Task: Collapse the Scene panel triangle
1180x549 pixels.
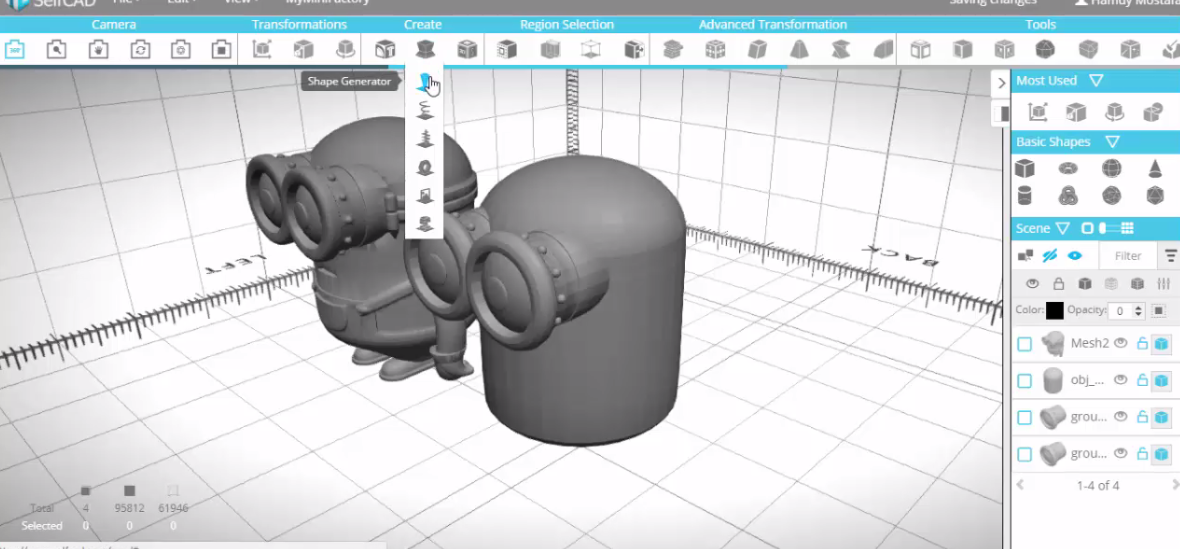Action: [x=1063, y=228]
